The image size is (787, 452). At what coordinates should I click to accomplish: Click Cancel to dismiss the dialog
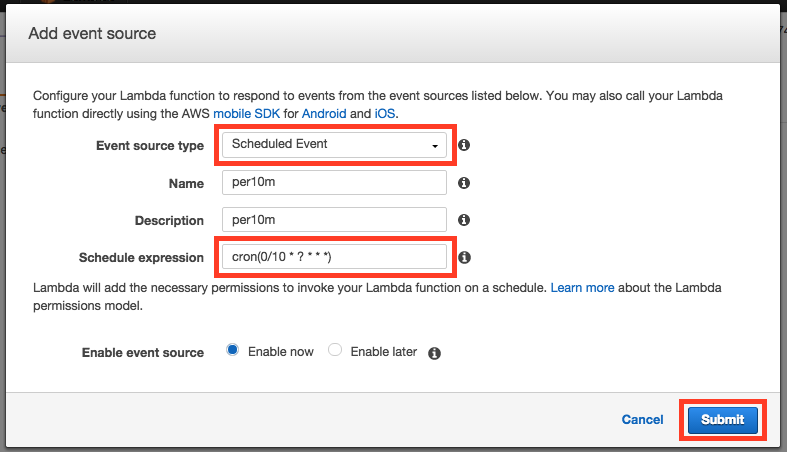[x=642, y=420]
